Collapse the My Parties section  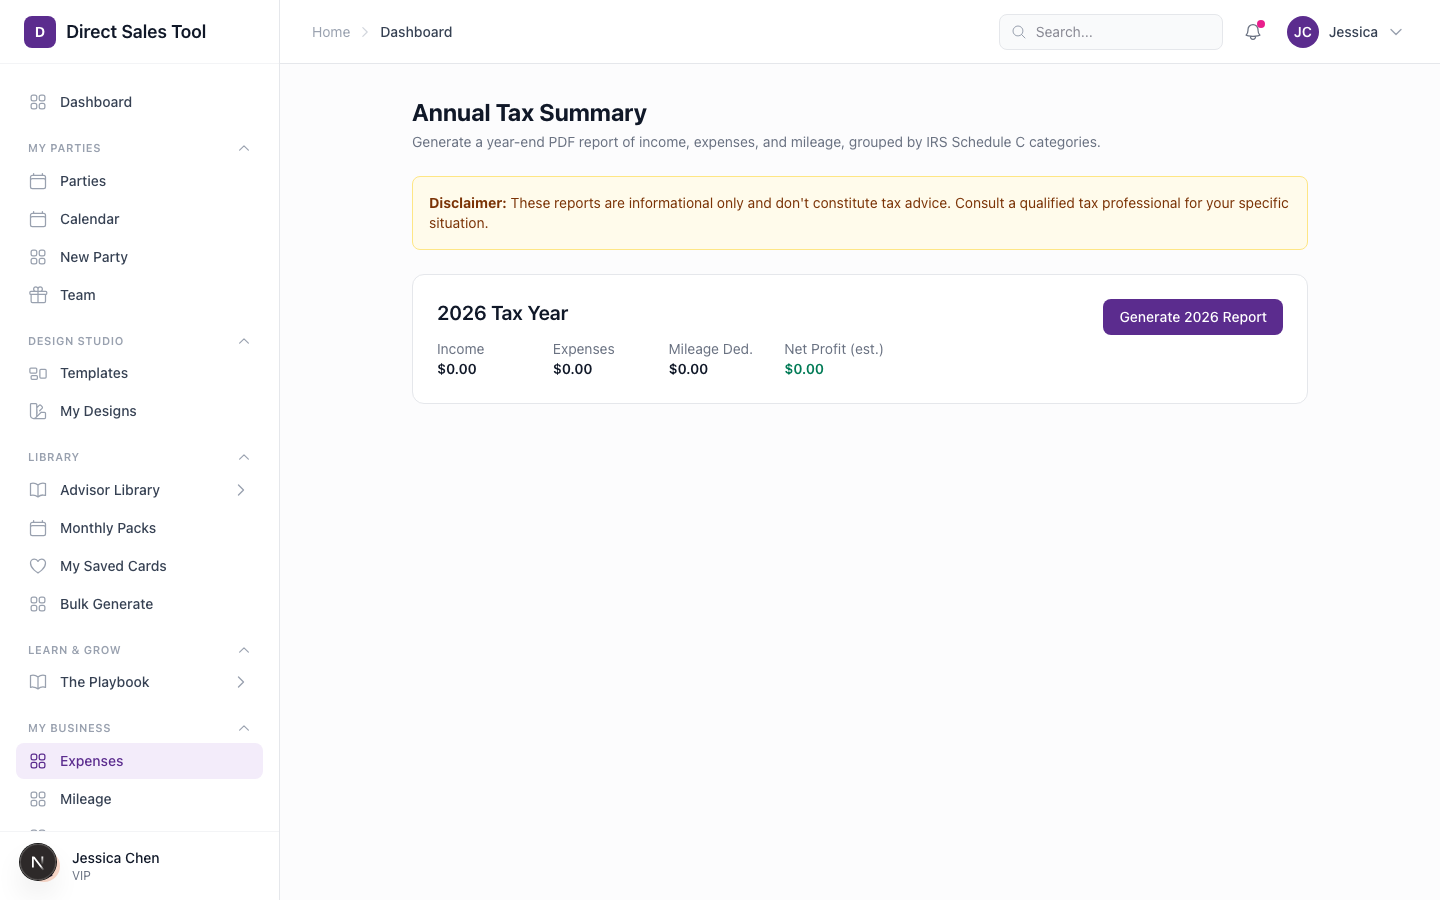point(244,148)
